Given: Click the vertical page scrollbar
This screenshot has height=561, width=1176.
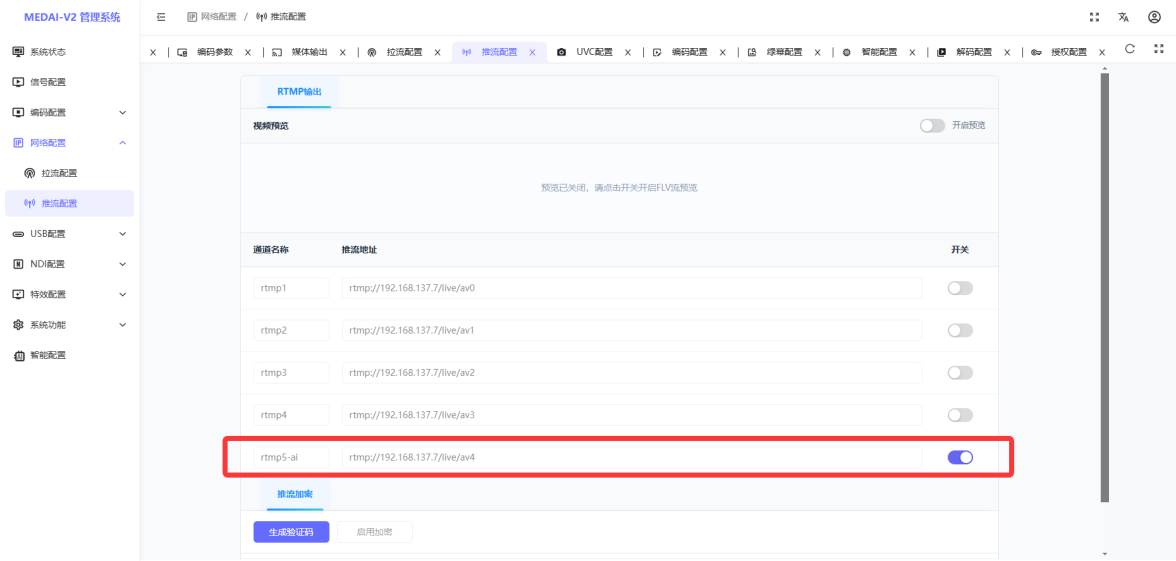Looking at the screenshot, I should coord(1105,287).
